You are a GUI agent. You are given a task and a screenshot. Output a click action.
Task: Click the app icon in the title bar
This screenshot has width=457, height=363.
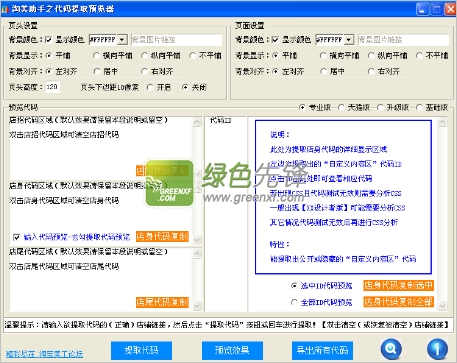5,9
